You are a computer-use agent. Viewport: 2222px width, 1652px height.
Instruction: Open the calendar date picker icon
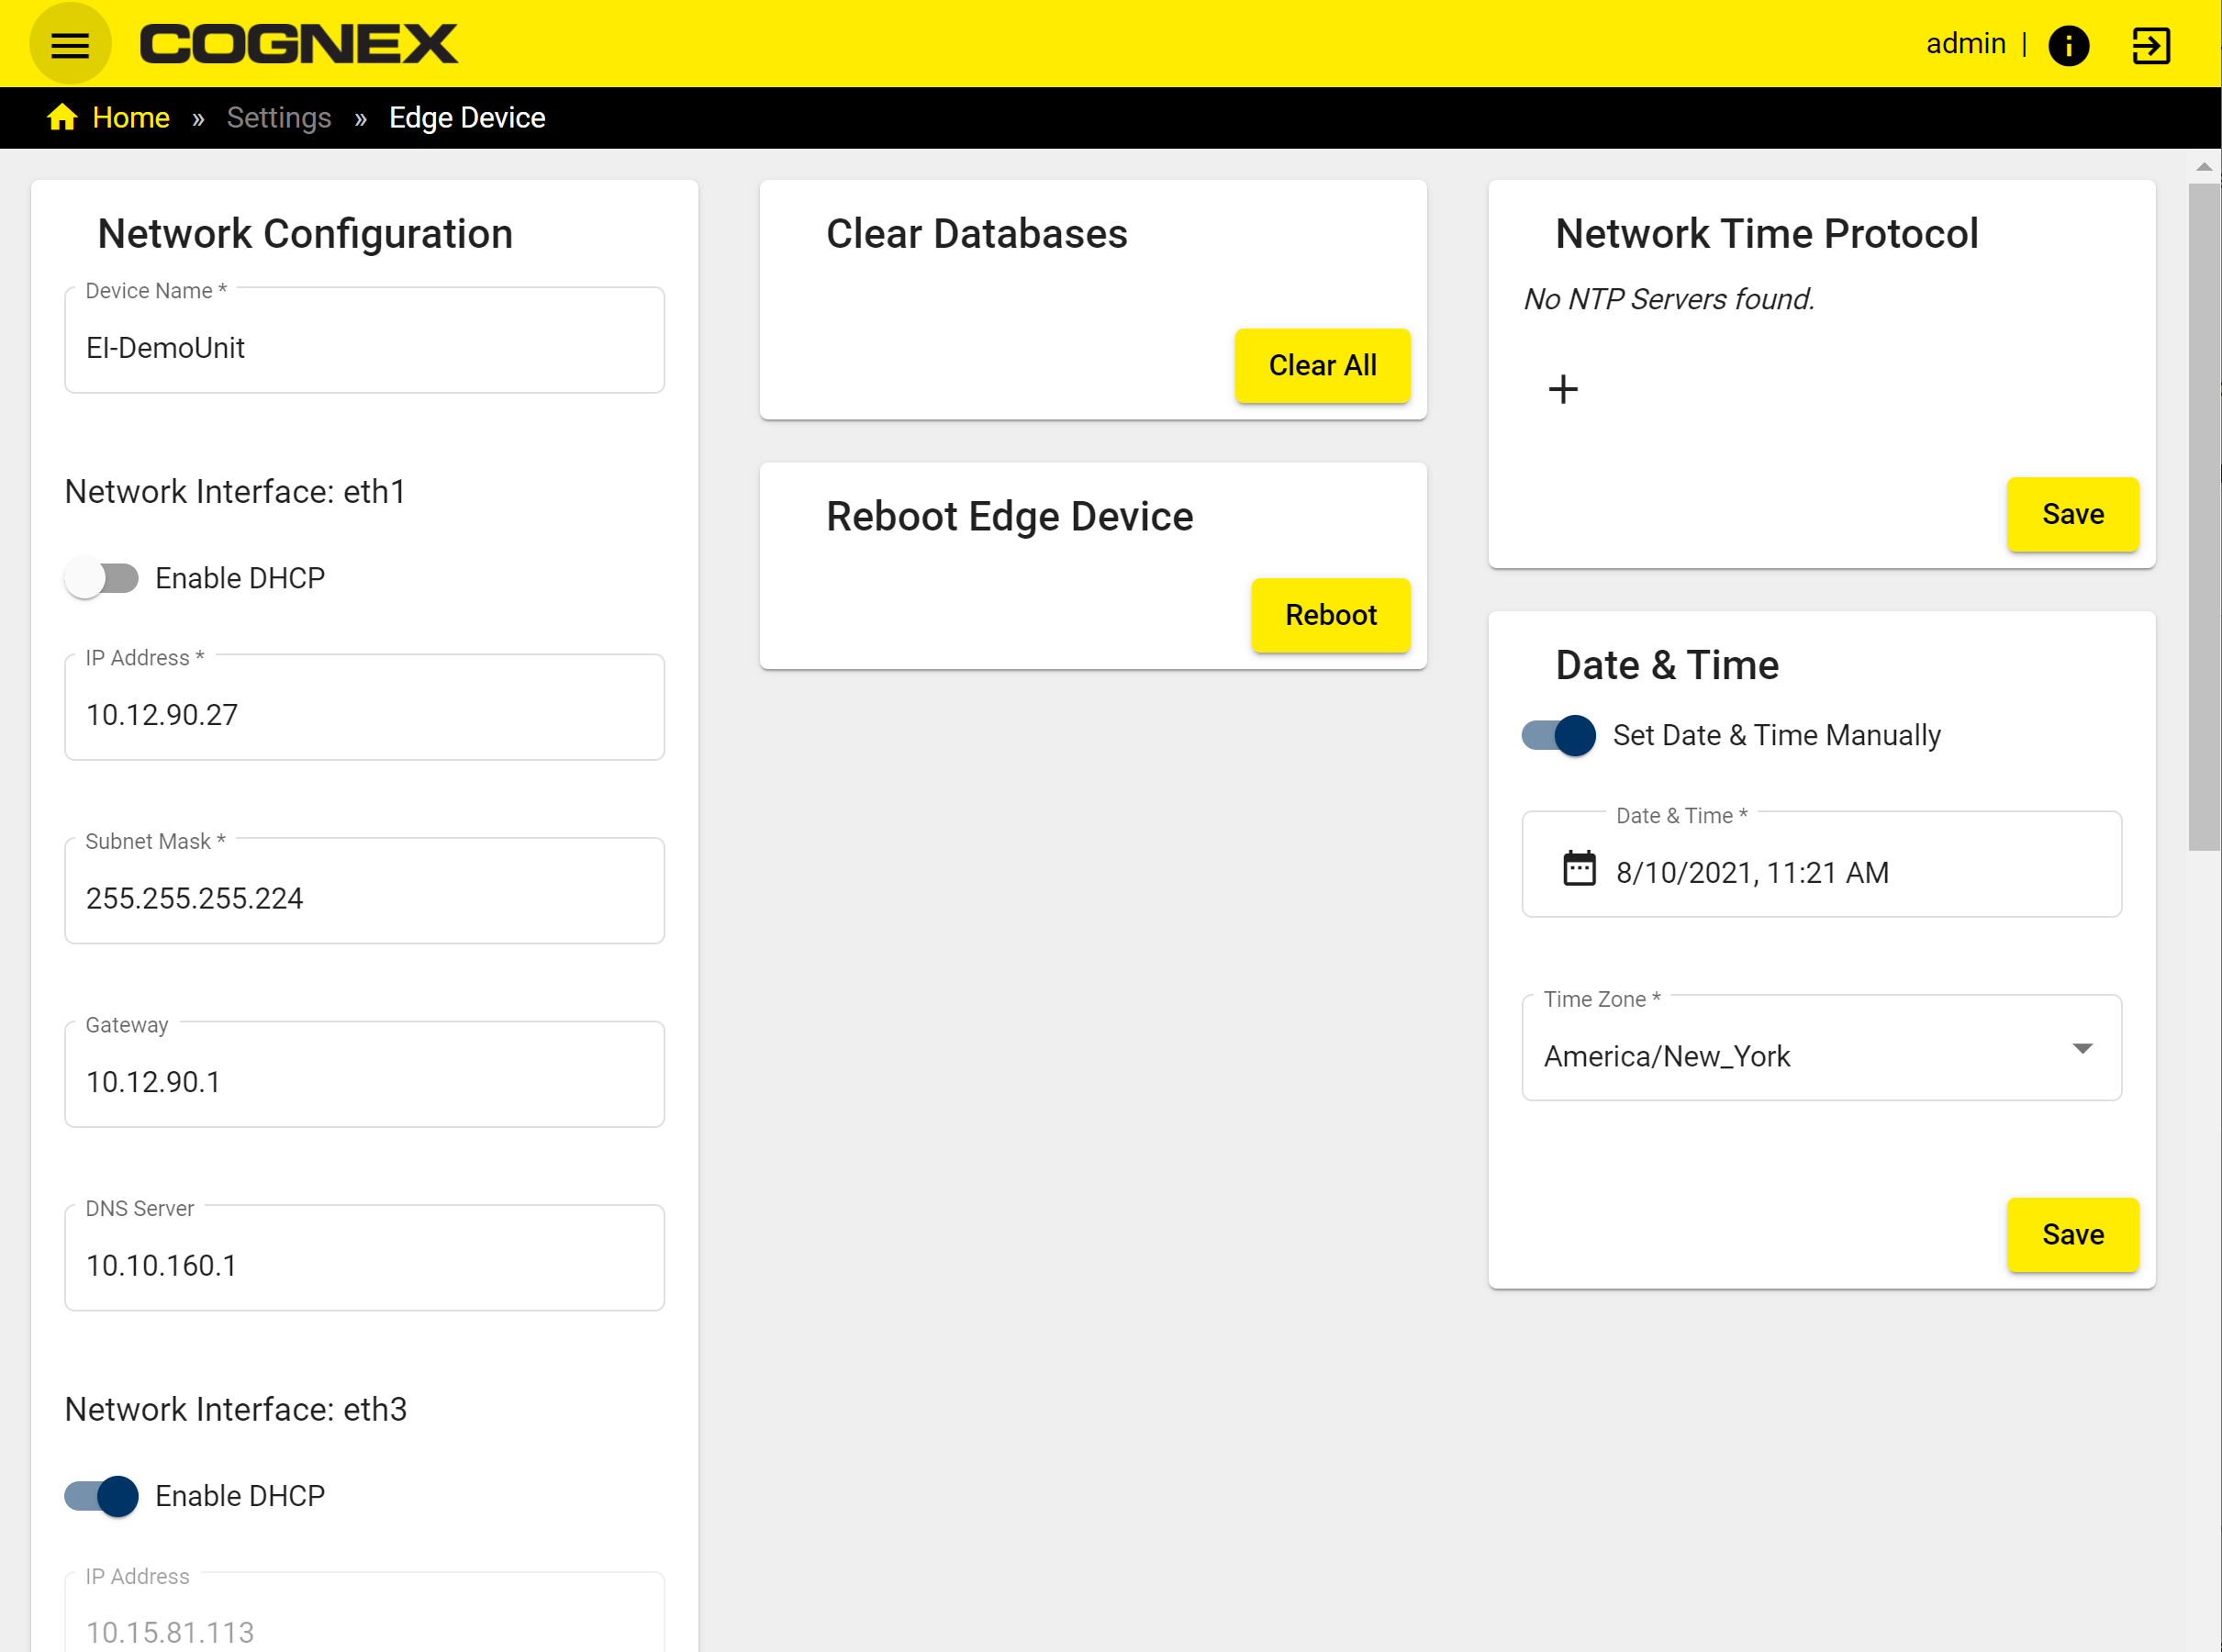point(1579,868)
